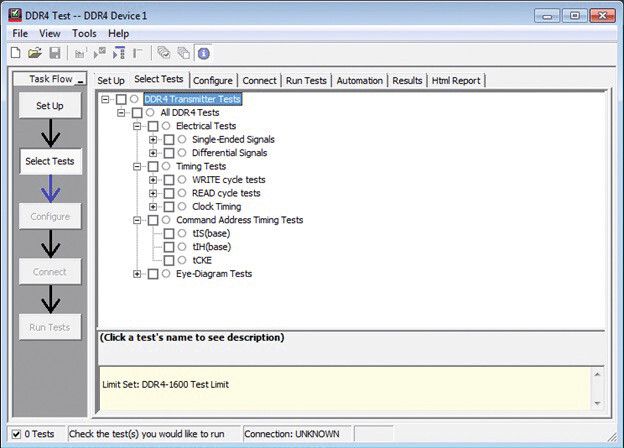
Task: Switch to the Connect tab
Action: 259,80
